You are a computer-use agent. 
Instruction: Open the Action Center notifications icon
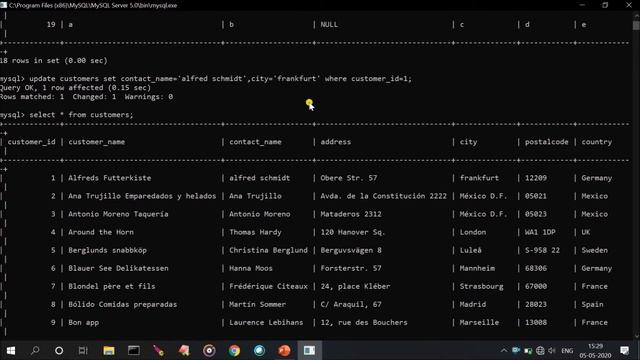(624, 350)
